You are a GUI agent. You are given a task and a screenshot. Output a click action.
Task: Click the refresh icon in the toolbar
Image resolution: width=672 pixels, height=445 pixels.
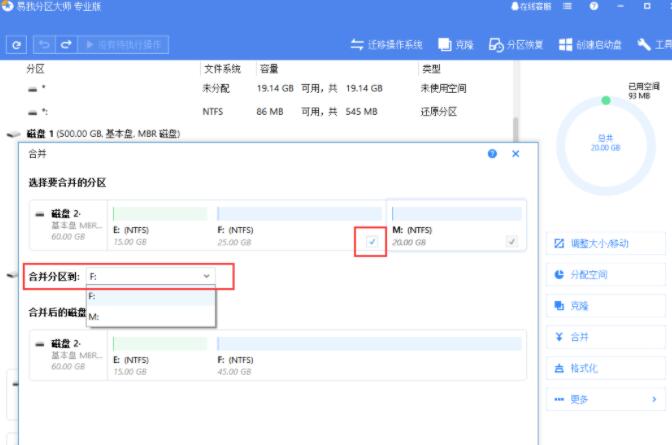[x=16, y=45]
